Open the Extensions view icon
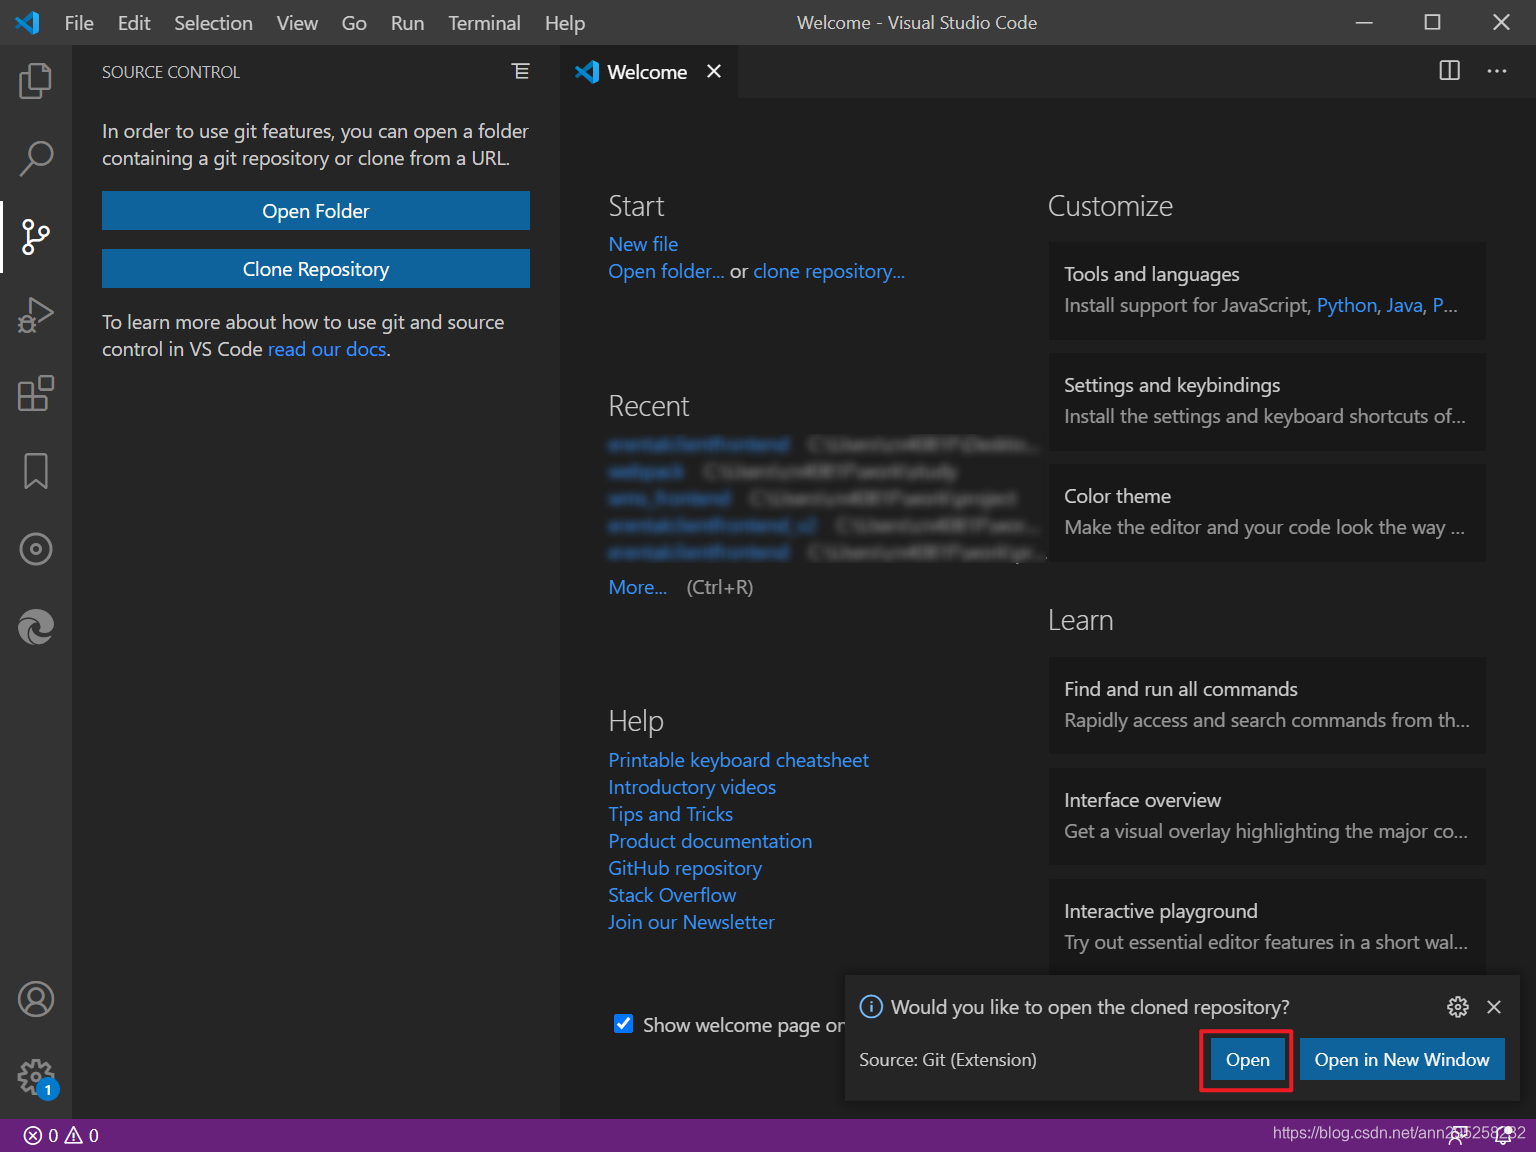Screen dimensions: 1536x1152 pos(36,393)
